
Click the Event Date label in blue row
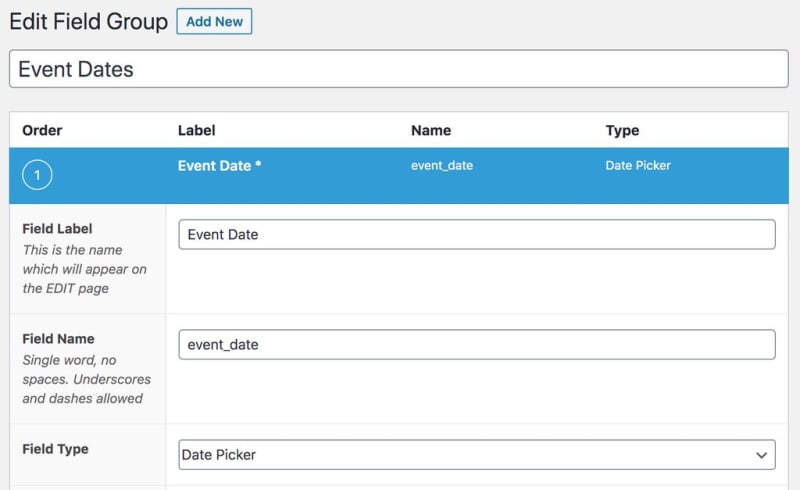click(219, 166)
